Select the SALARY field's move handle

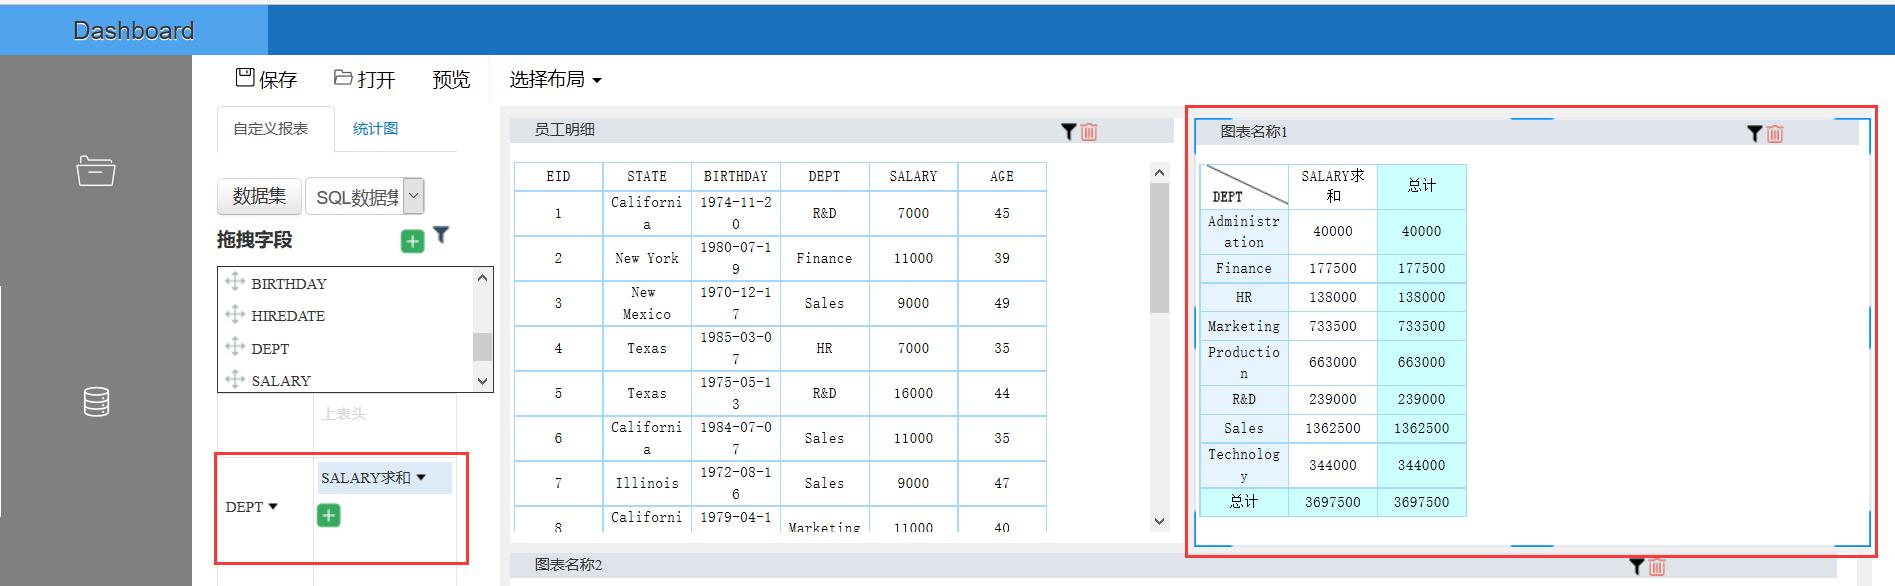tap(235, 379)
